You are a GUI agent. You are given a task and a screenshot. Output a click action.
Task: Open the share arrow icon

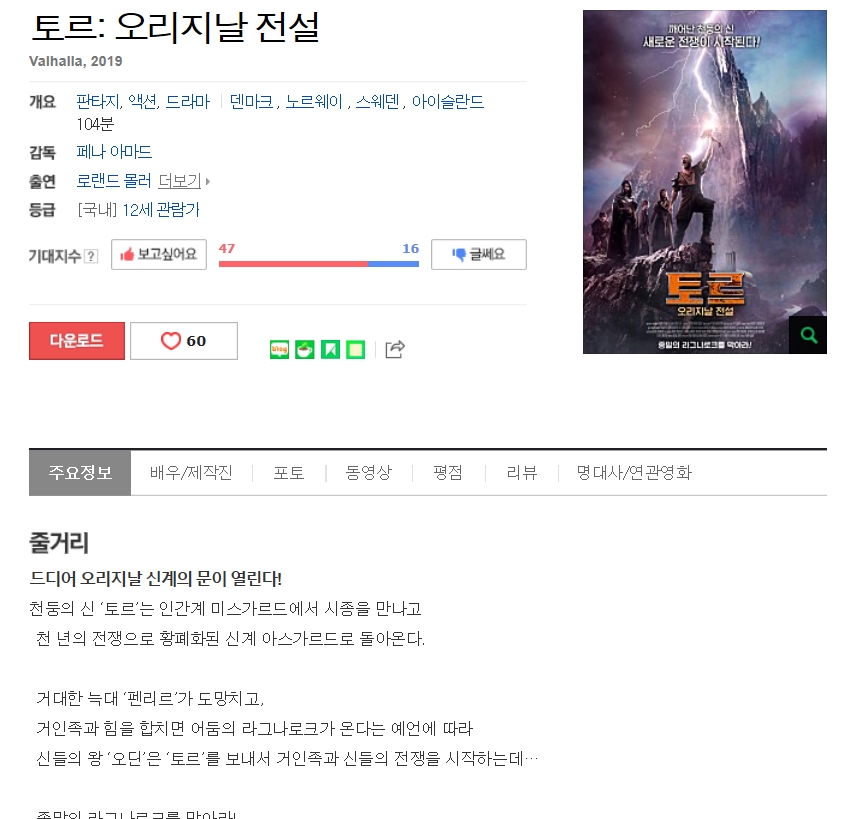395,349
